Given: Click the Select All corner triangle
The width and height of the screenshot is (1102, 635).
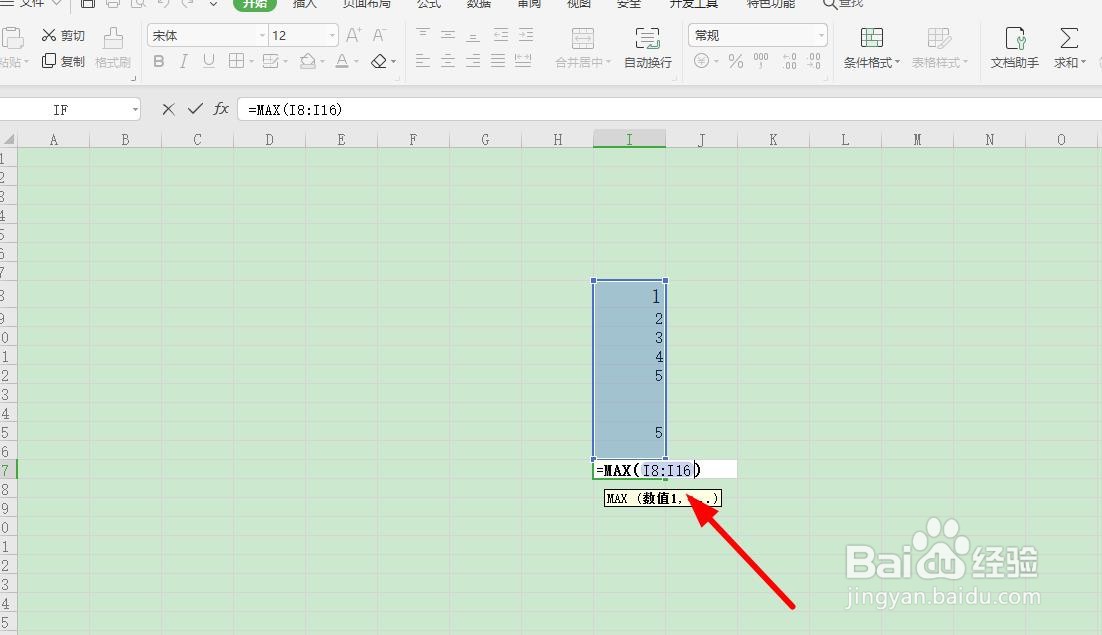Looking at the screenshot, I should tap(8, 139).
